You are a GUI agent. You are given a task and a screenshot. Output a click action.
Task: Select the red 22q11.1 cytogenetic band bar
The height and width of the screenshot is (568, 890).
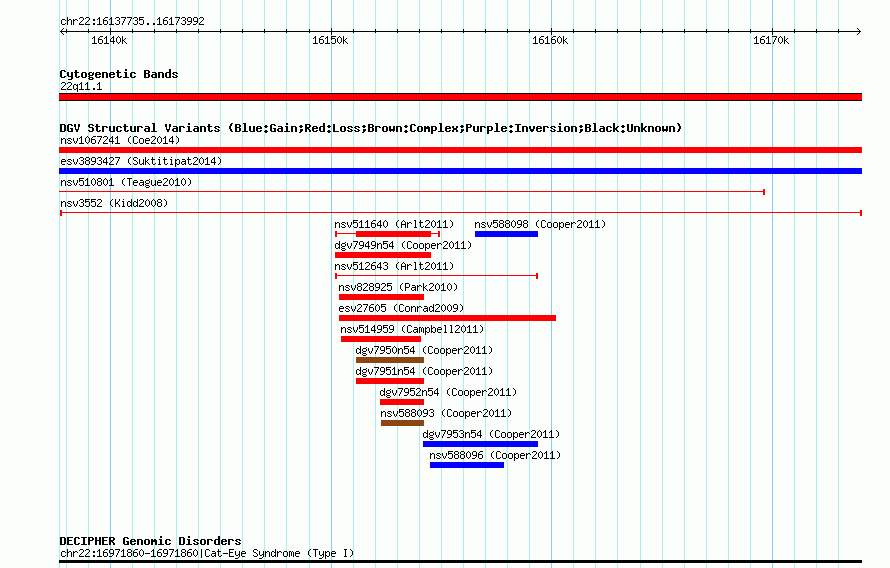click(460, 97)
